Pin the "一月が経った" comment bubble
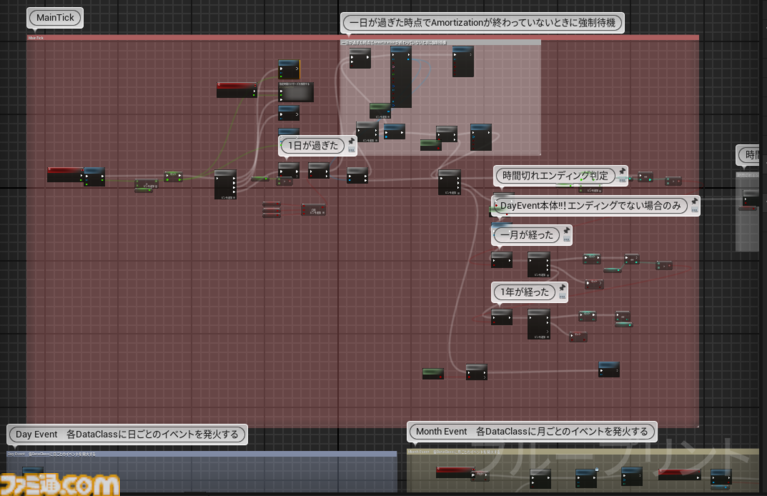The image size is (767, 496). click(x=566, y=230)
